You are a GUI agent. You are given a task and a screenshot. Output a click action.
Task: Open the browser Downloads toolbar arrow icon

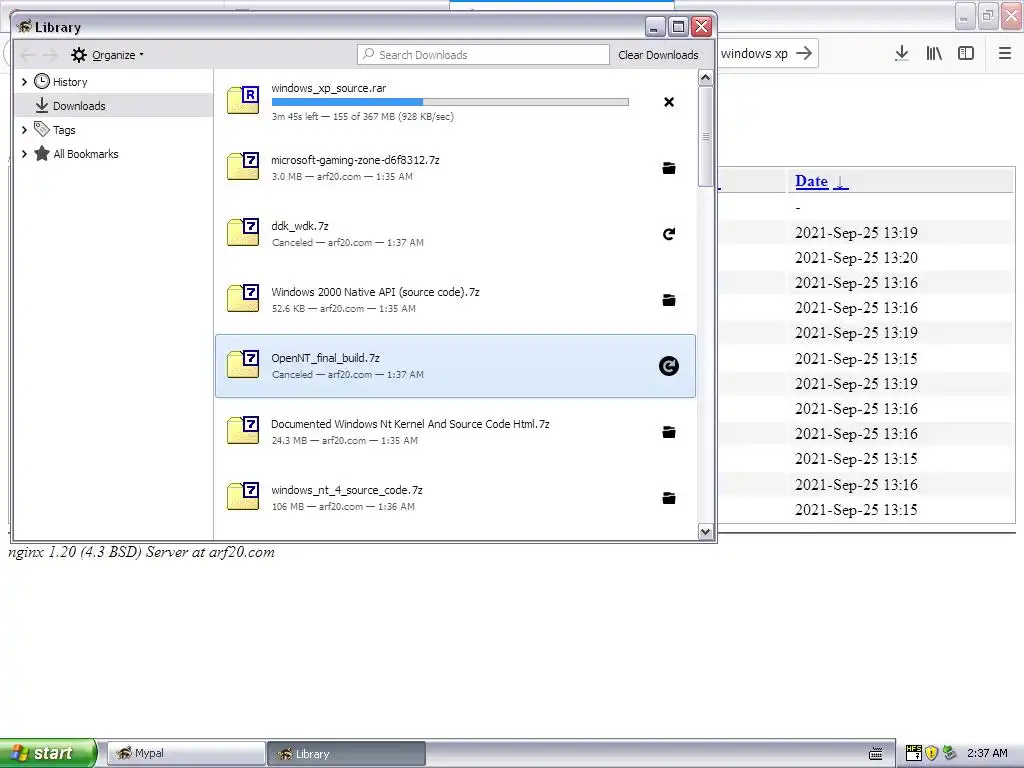(x=902, y=54)
